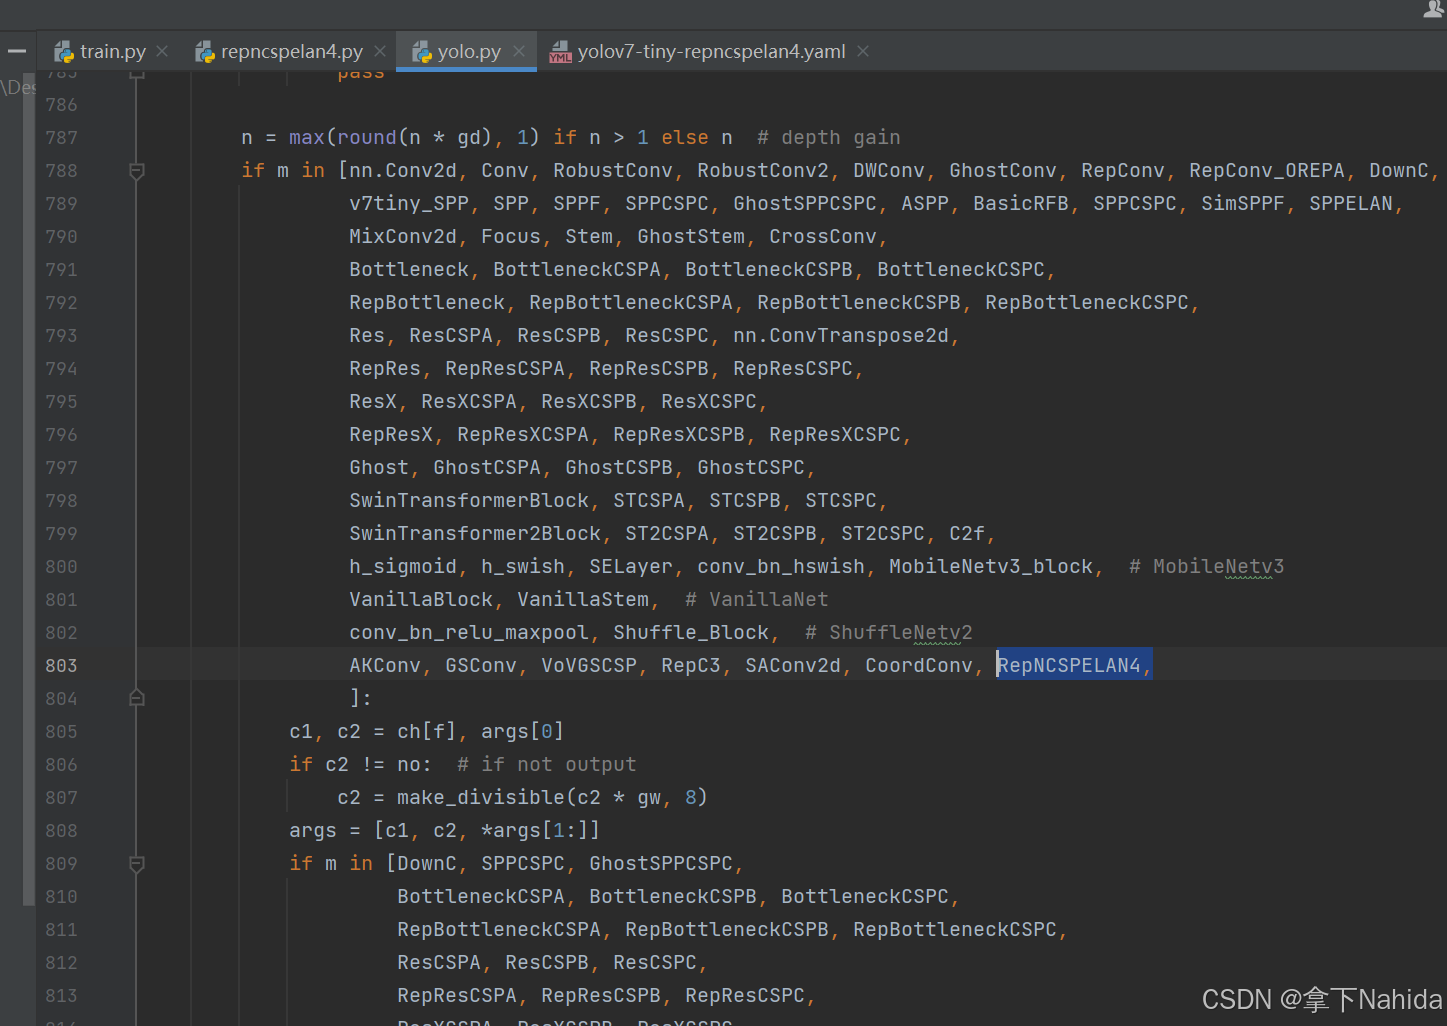The image size is (1447, 1026).
Task: Click line number 813 in the gutter
Action: coord(61,996)
